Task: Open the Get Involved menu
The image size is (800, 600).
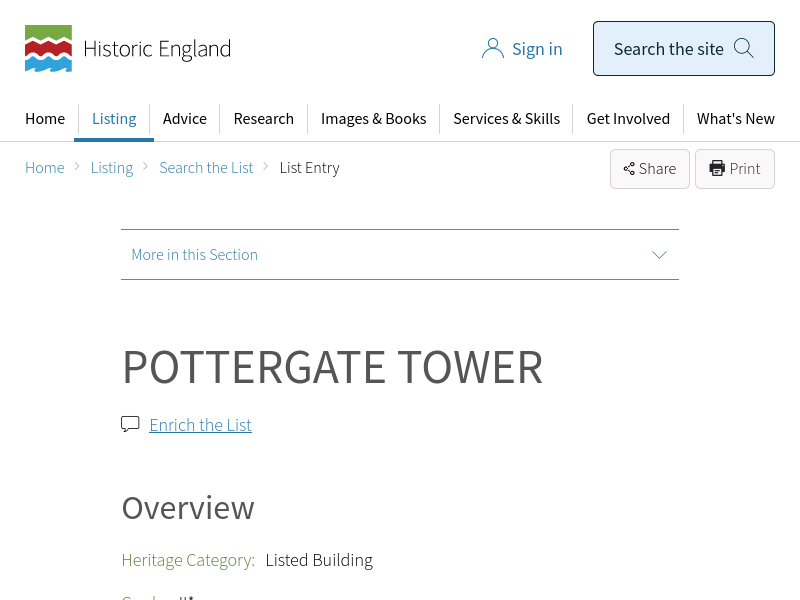Action: click(628, 119)
